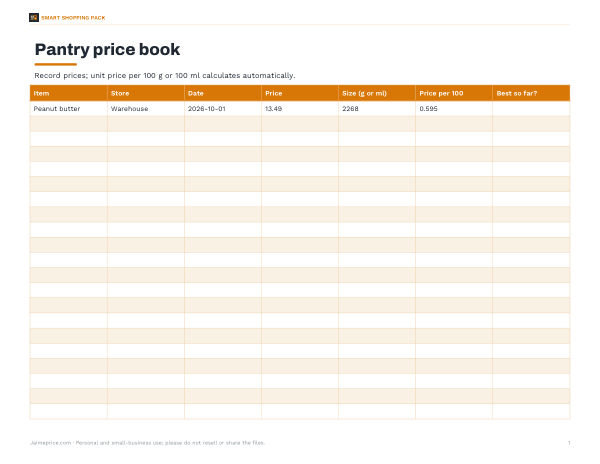Image resolution: width=600 pixels, height=464 pixels.
Task: Click the 'Record prices' instruction sentence
Action: coord(165,75)
